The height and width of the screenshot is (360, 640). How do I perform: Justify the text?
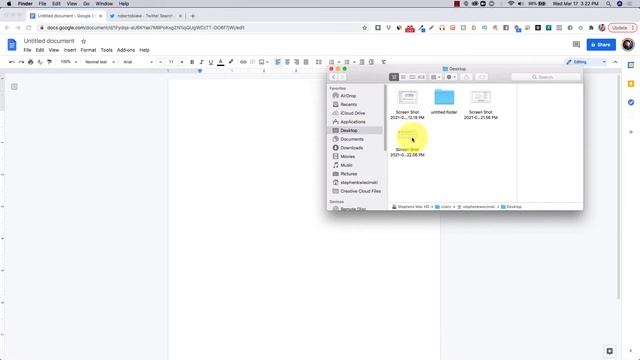(x=306, y=62)
